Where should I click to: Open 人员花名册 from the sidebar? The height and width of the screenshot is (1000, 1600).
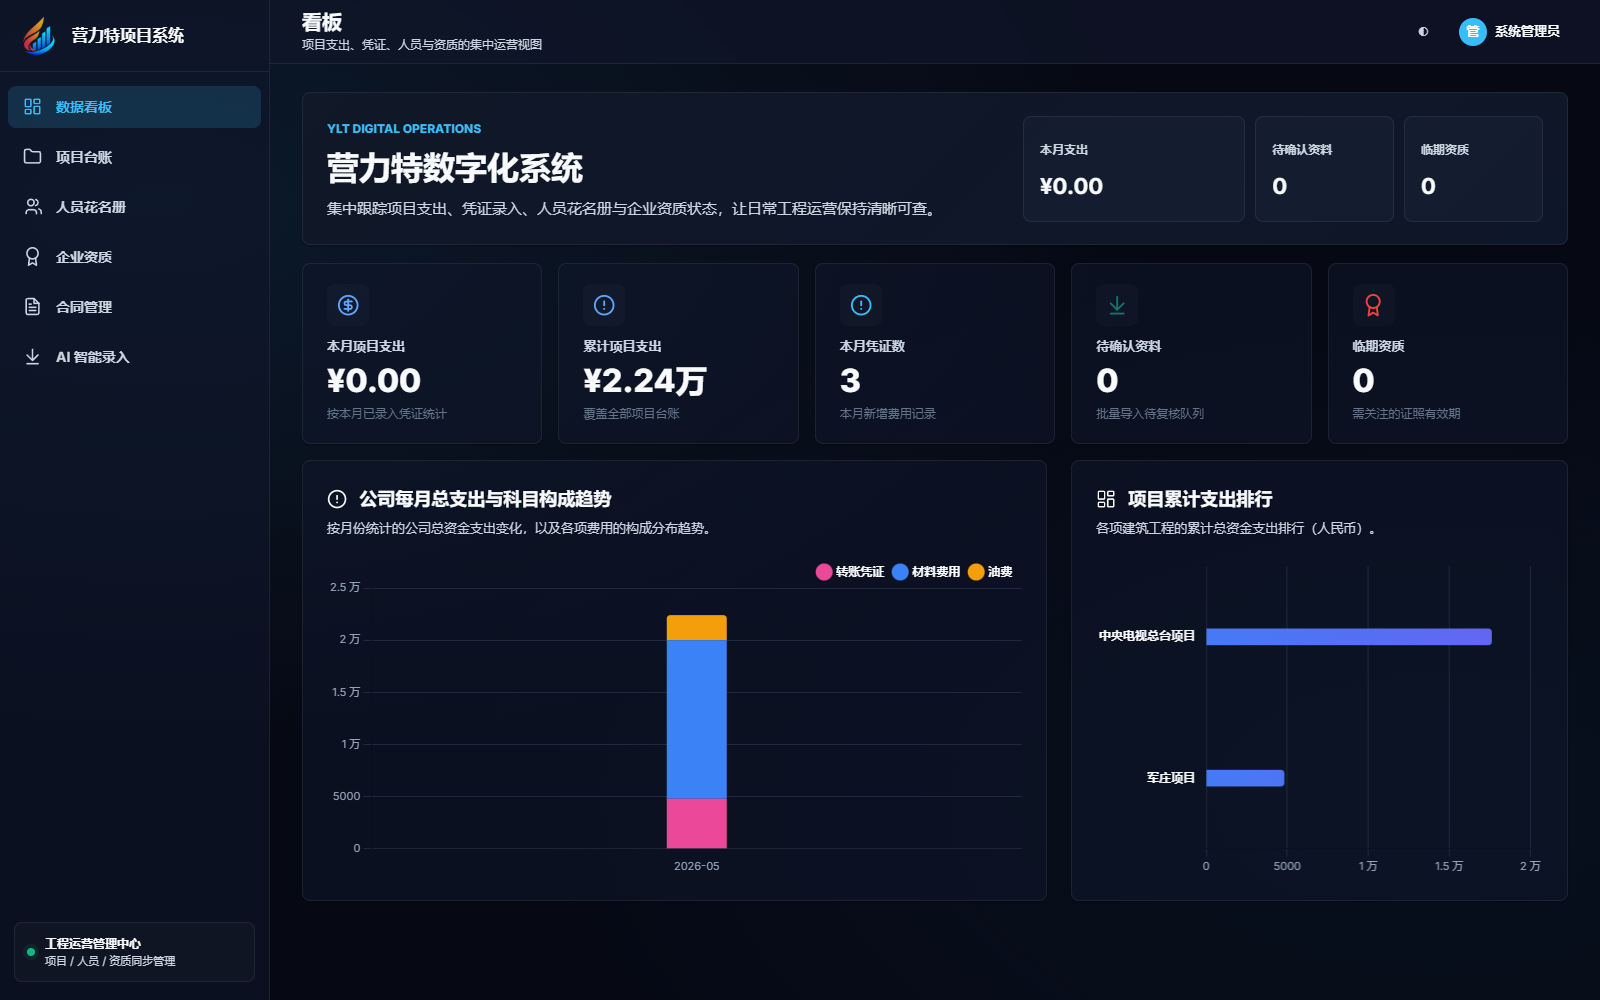pyautogui.click(x=134, y=207)
